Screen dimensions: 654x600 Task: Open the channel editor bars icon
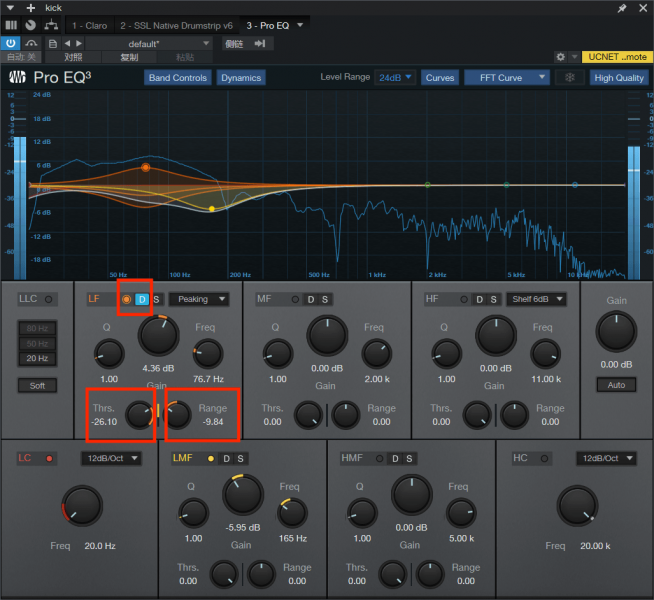point(11,25)
